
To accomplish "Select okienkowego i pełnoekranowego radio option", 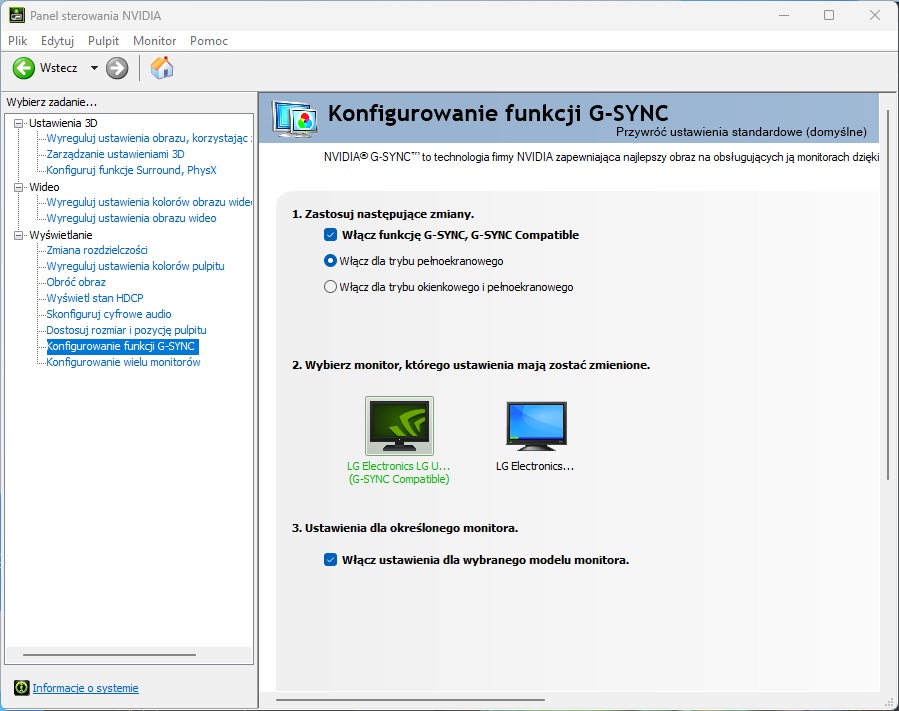I will [330, 287].
